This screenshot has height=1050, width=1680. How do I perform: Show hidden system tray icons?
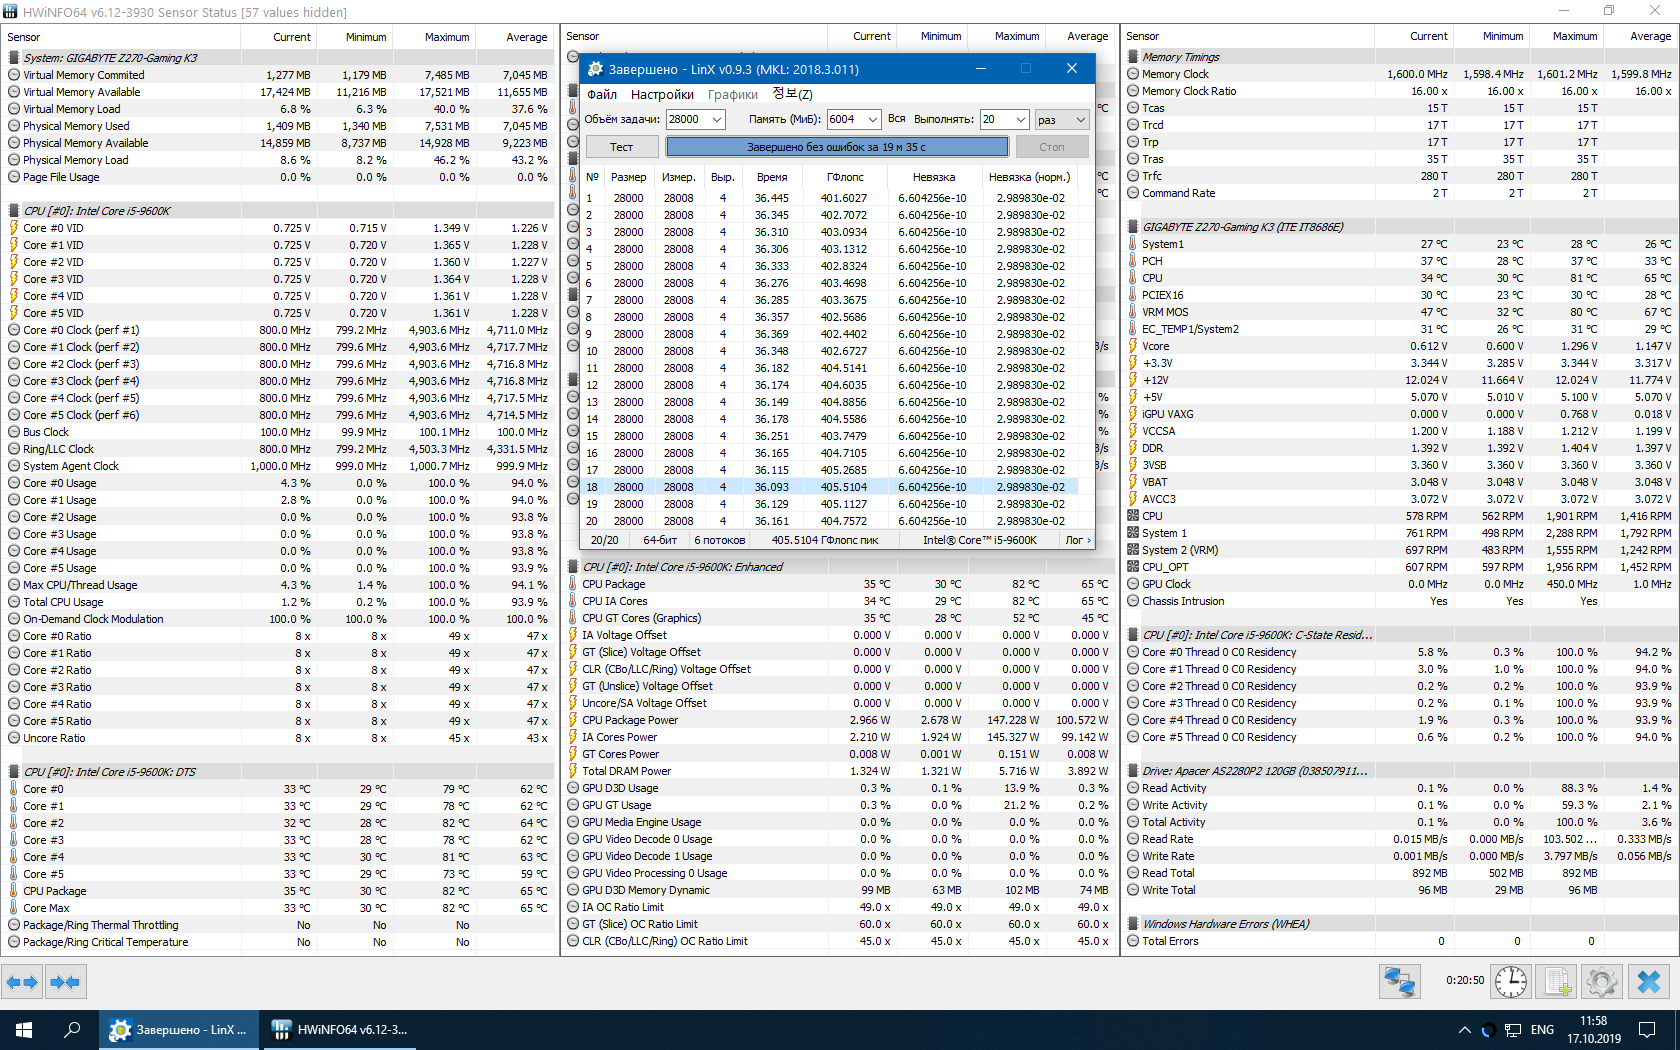pos(1465,1030)
